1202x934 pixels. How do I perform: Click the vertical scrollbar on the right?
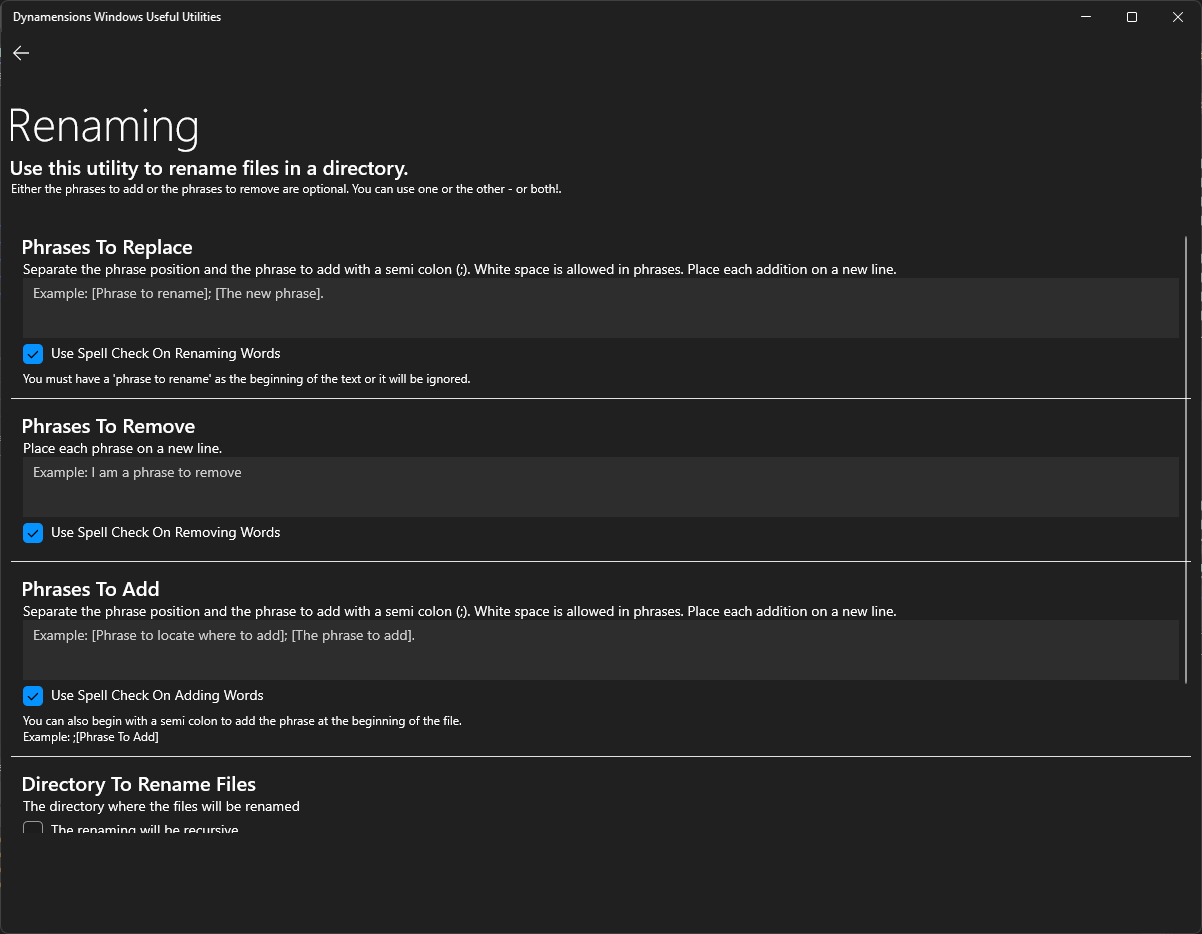pyautogui.click(x=1186, y=460)
